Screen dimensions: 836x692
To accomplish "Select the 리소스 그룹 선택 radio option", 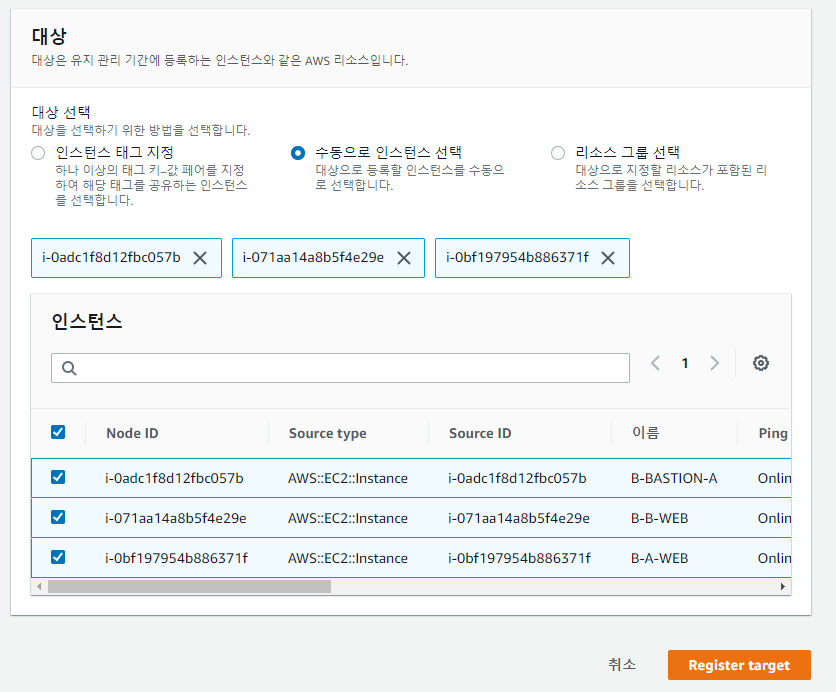I will [558, 153].
